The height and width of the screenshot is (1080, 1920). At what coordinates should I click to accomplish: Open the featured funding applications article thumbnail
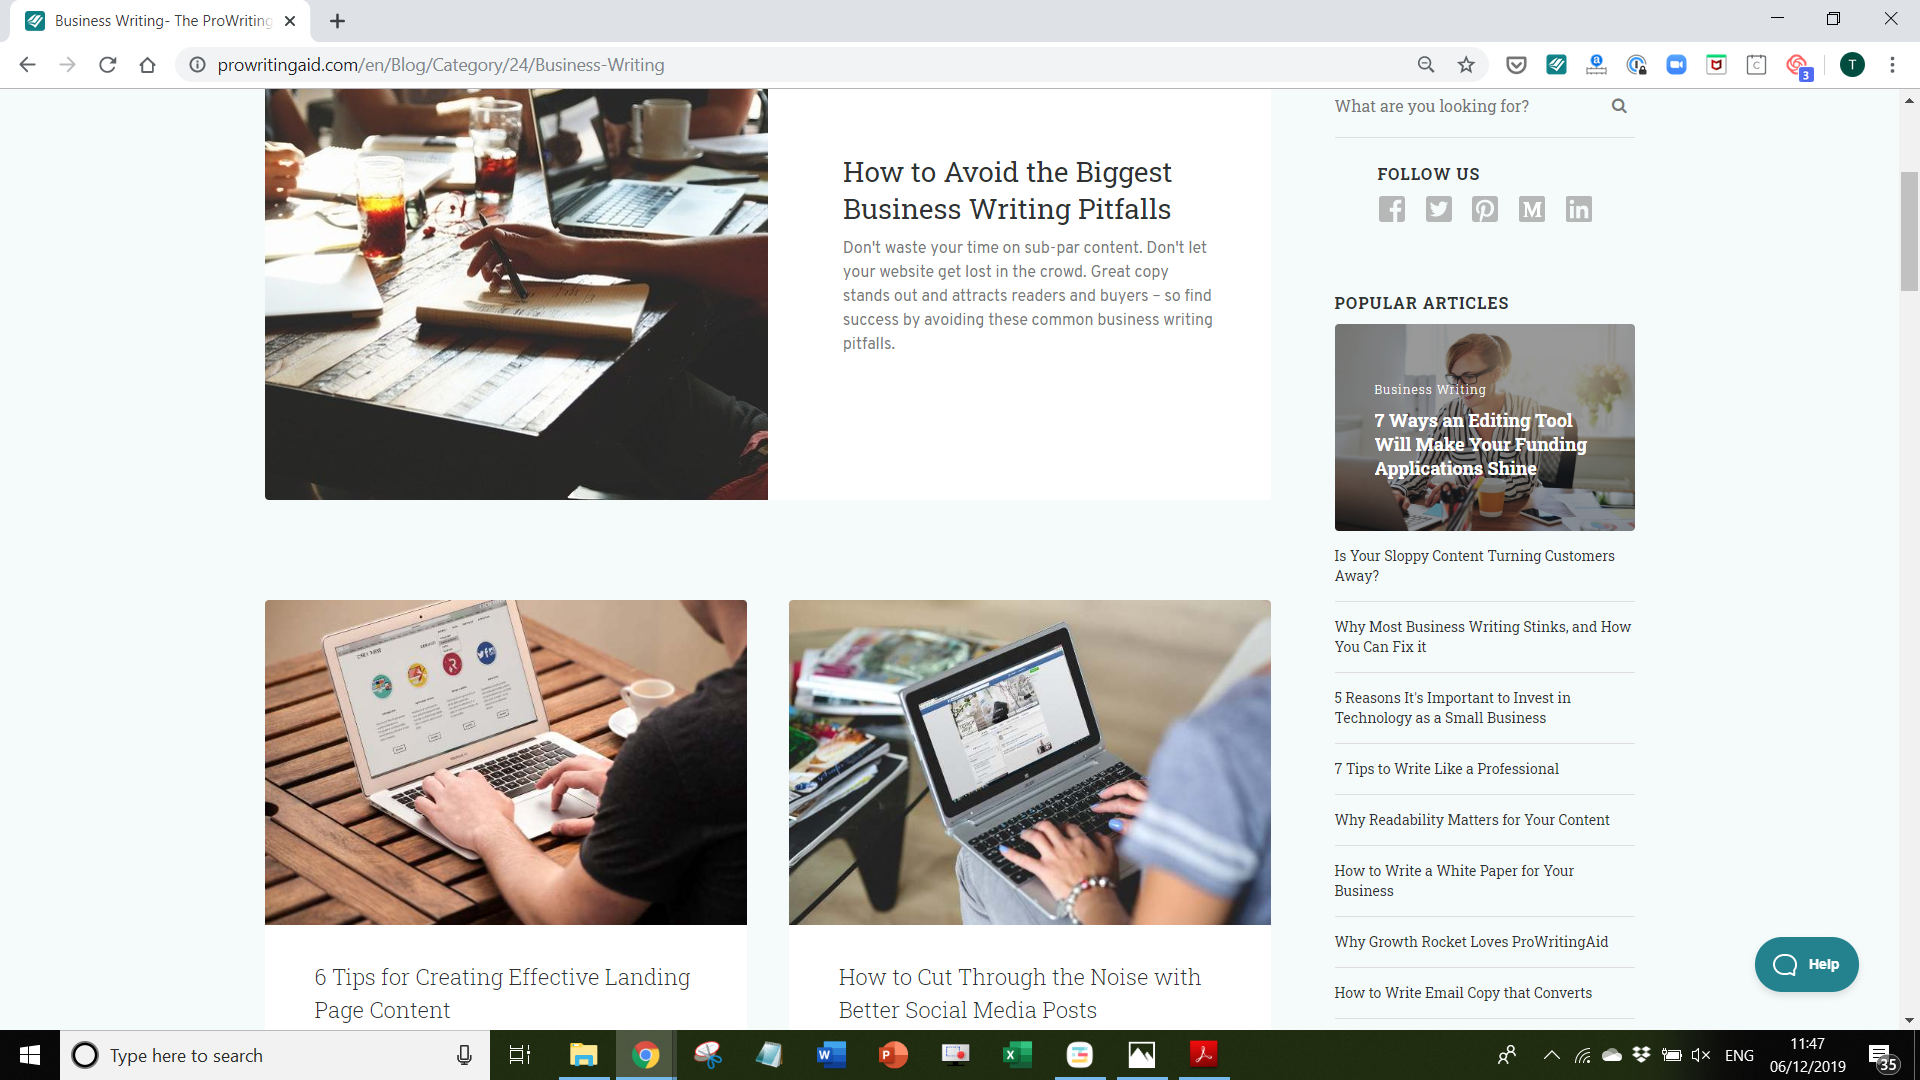[x=1484, y=427]
